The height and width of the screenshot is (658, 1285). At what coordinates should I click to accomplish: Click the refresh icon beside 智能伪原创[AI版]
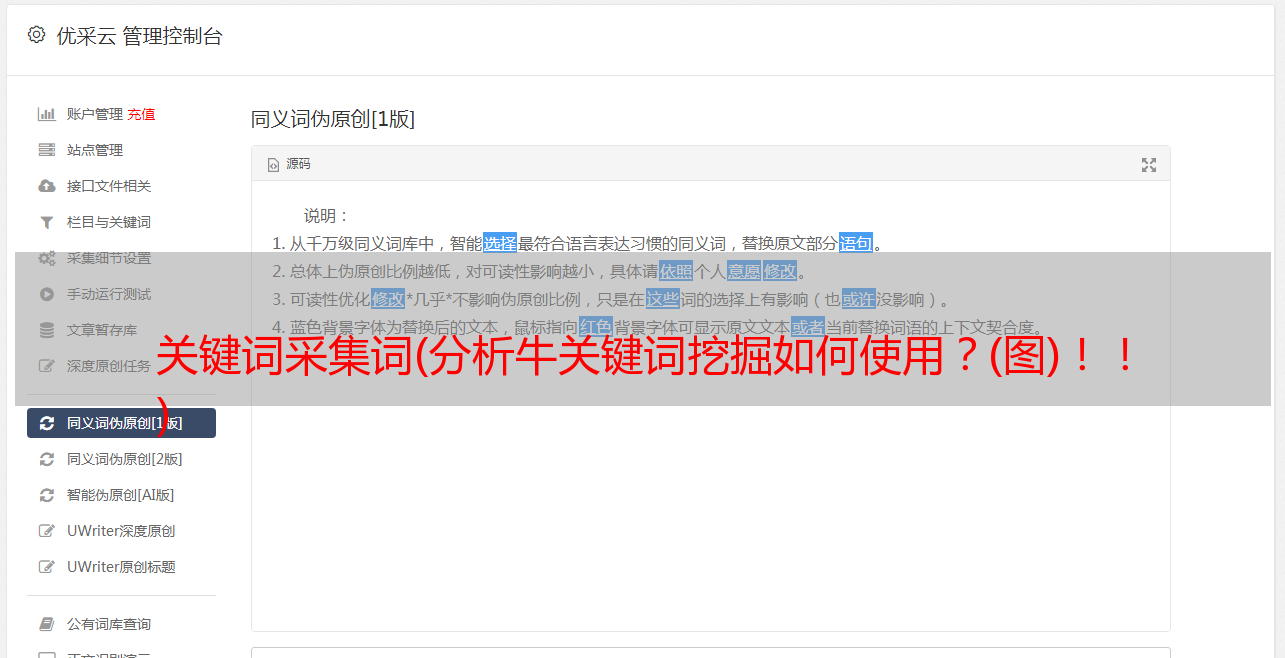[46, 495]
